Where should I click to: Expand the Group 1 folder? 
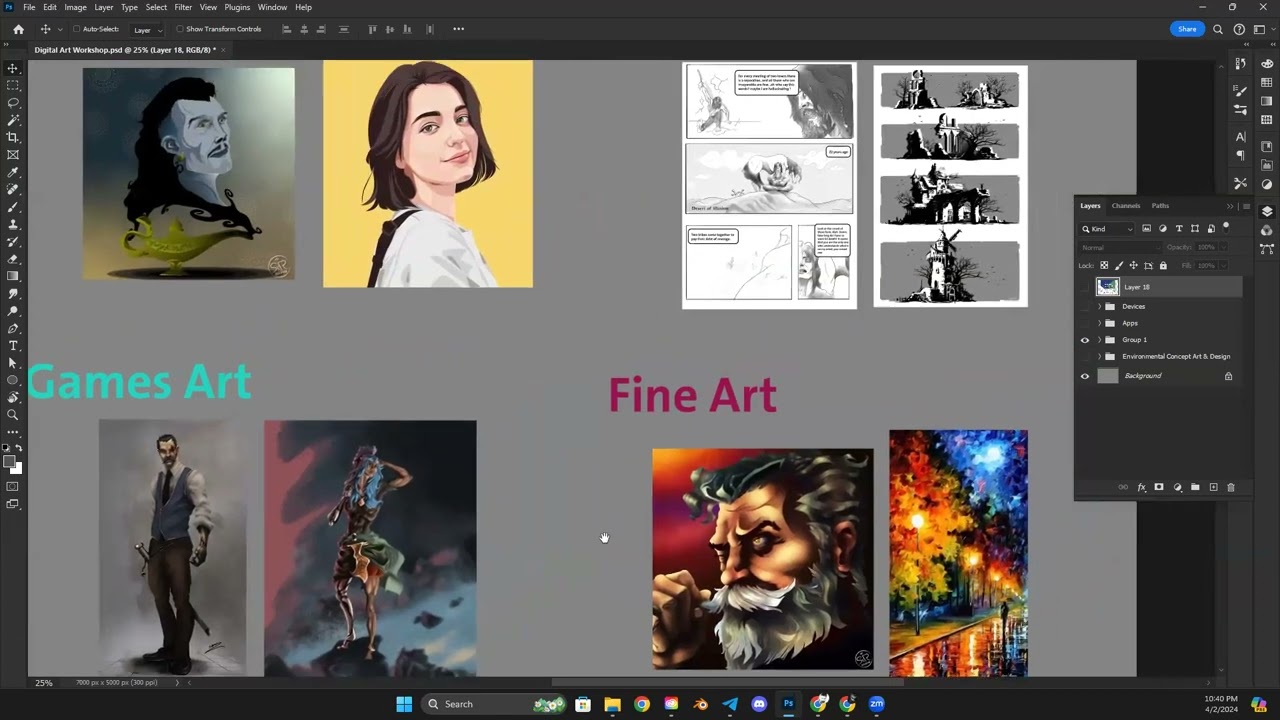point(1100,340)
